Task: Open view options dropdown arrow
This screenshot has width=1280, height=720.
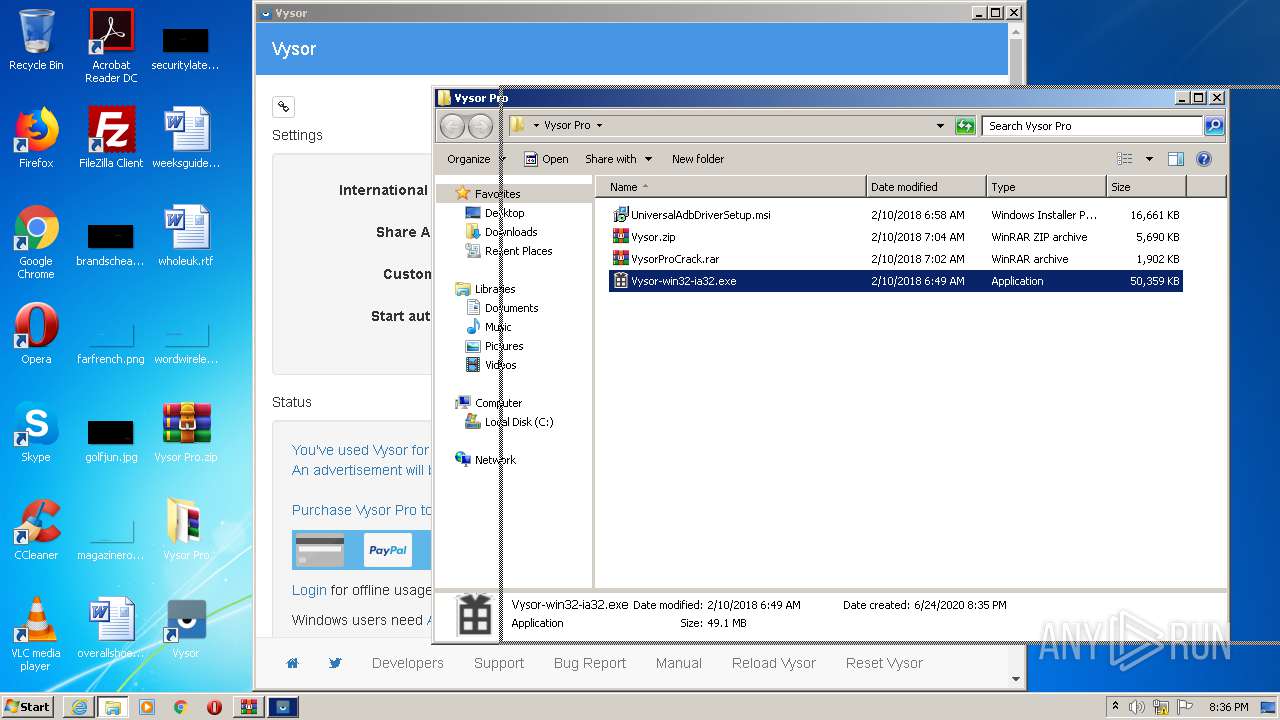Action: coord(1149,159)
